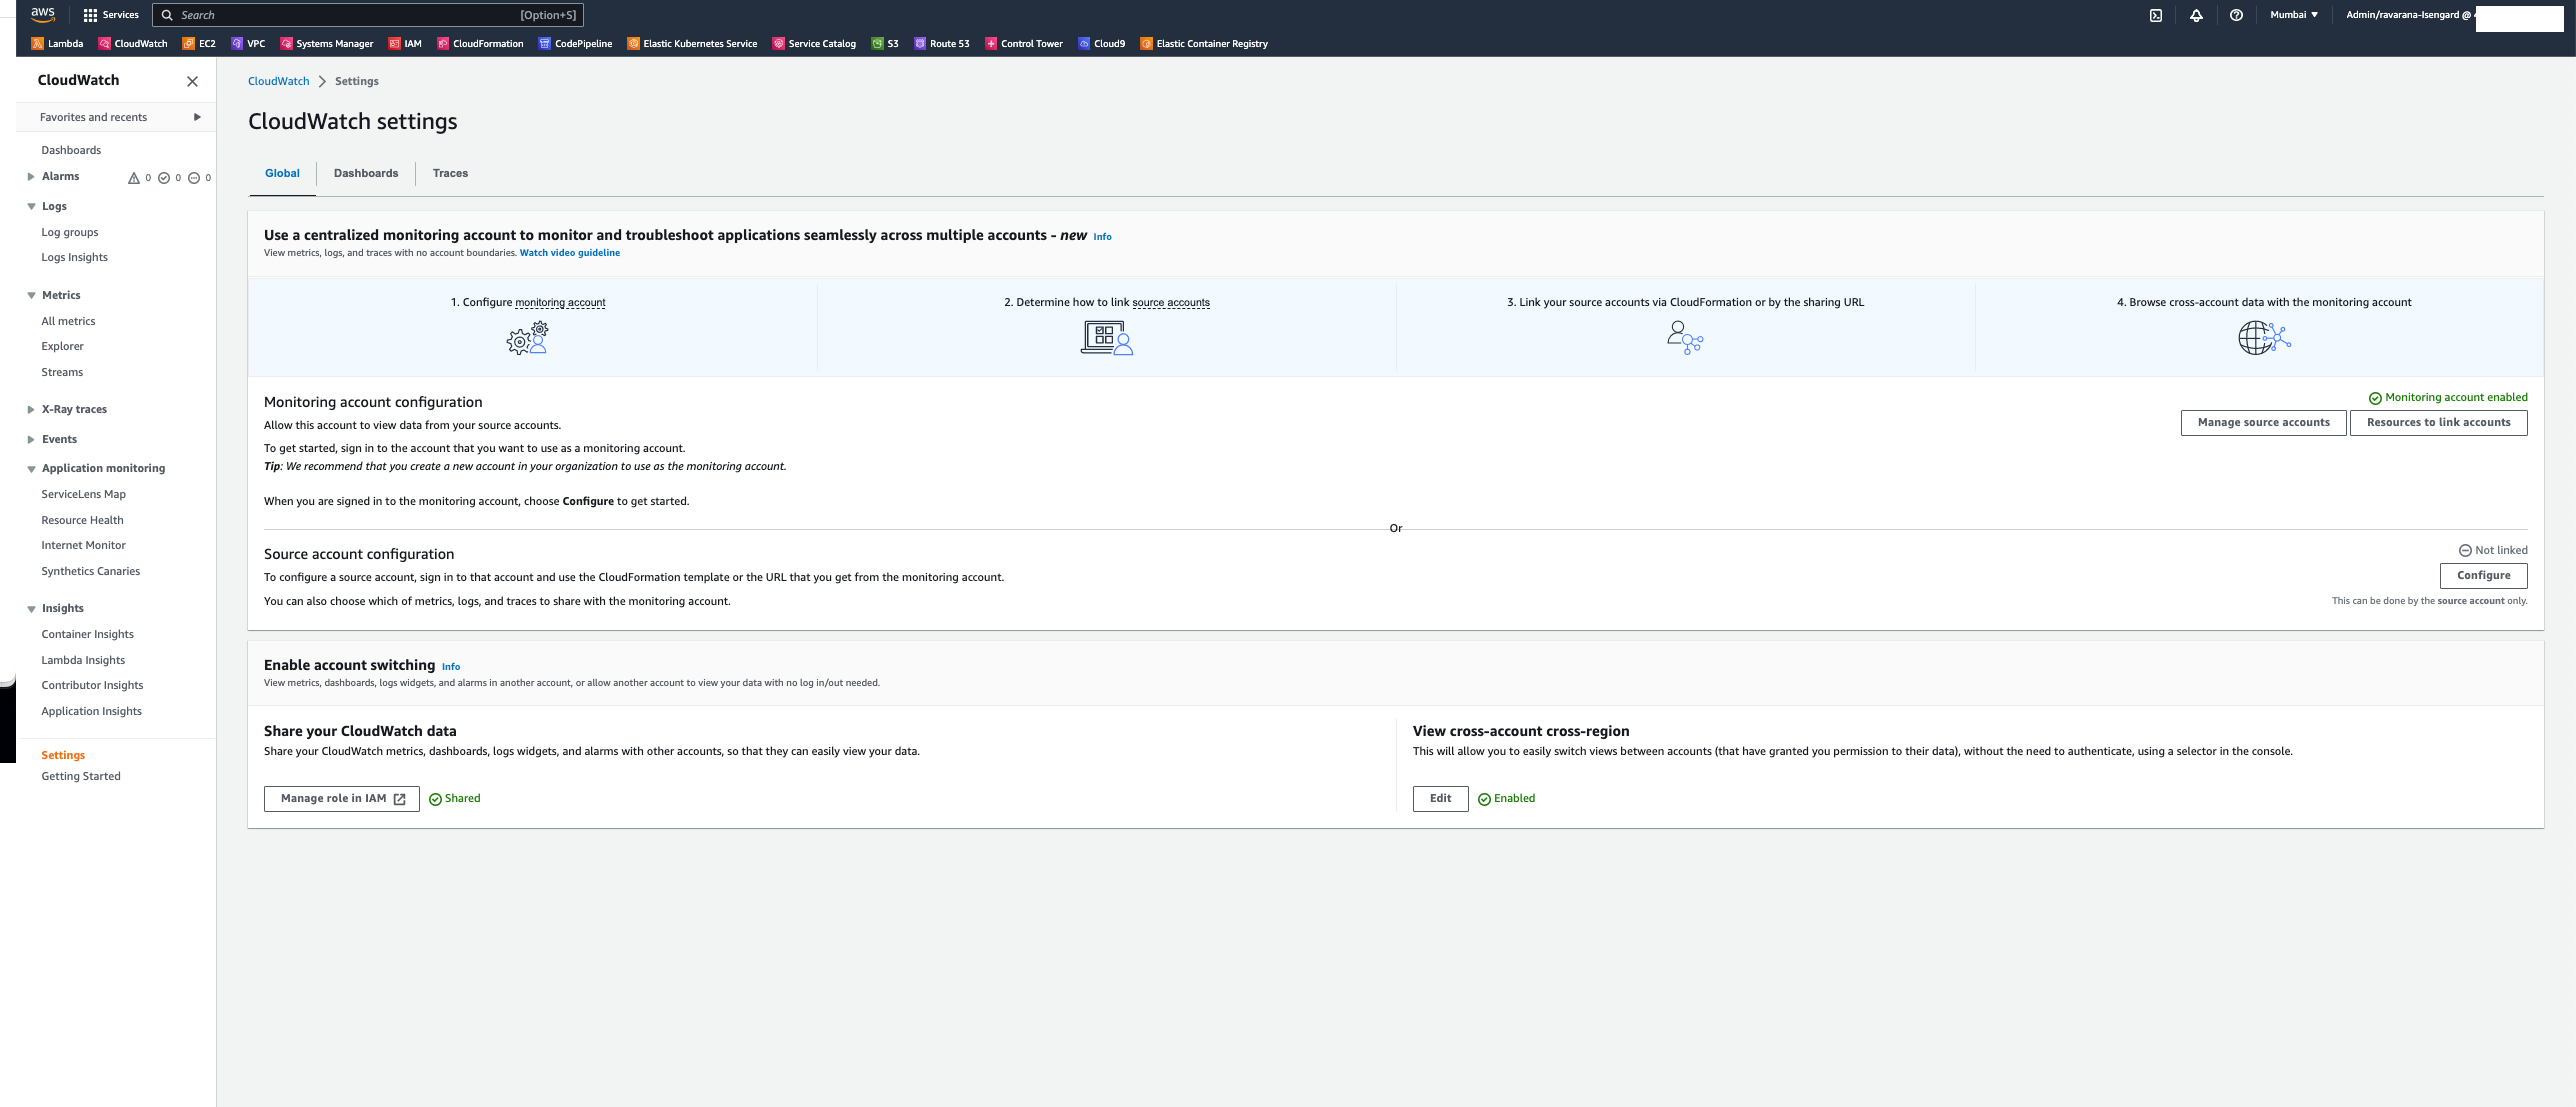Click Edit cross-account cross-region button

point(1440,798)
